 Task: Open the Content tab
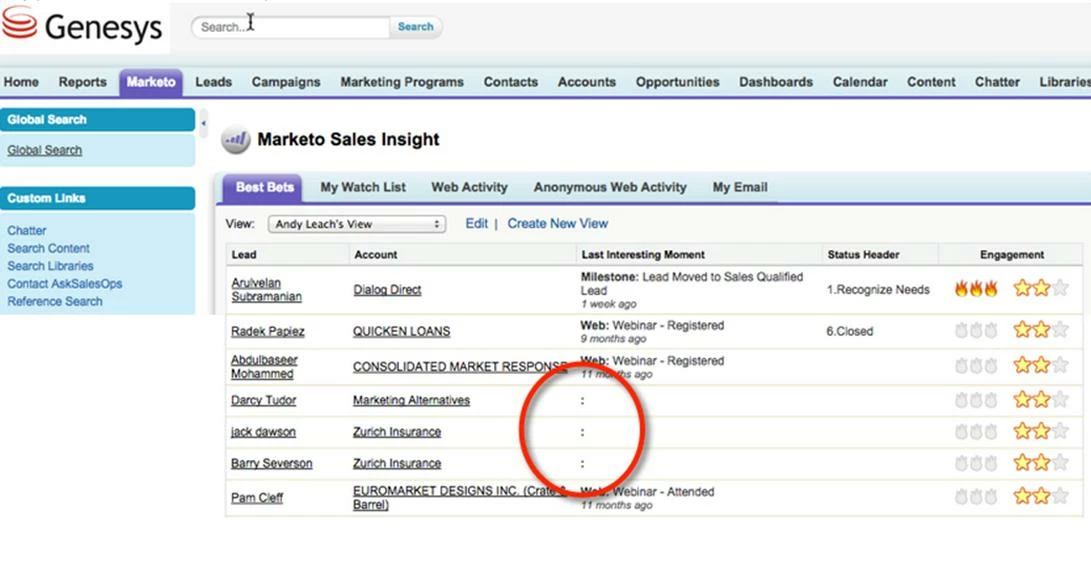click(x=931, y=82)
